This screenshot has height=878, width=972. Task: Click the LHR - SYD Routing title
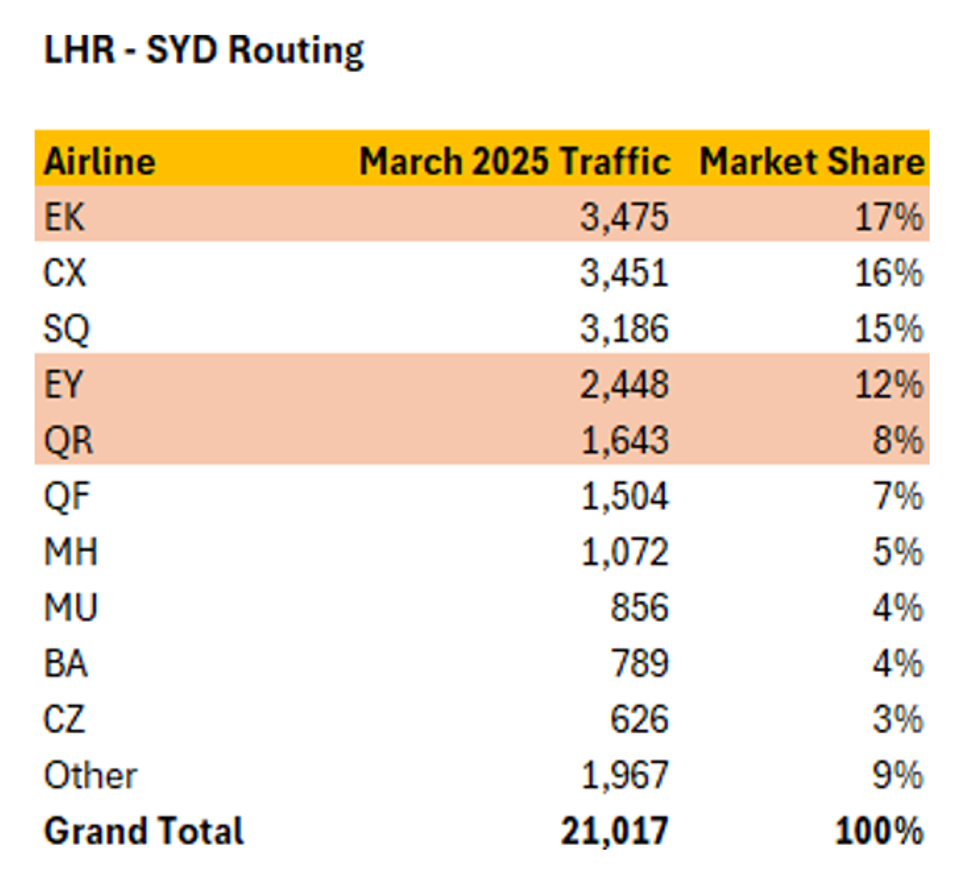[x=204, y=51]
